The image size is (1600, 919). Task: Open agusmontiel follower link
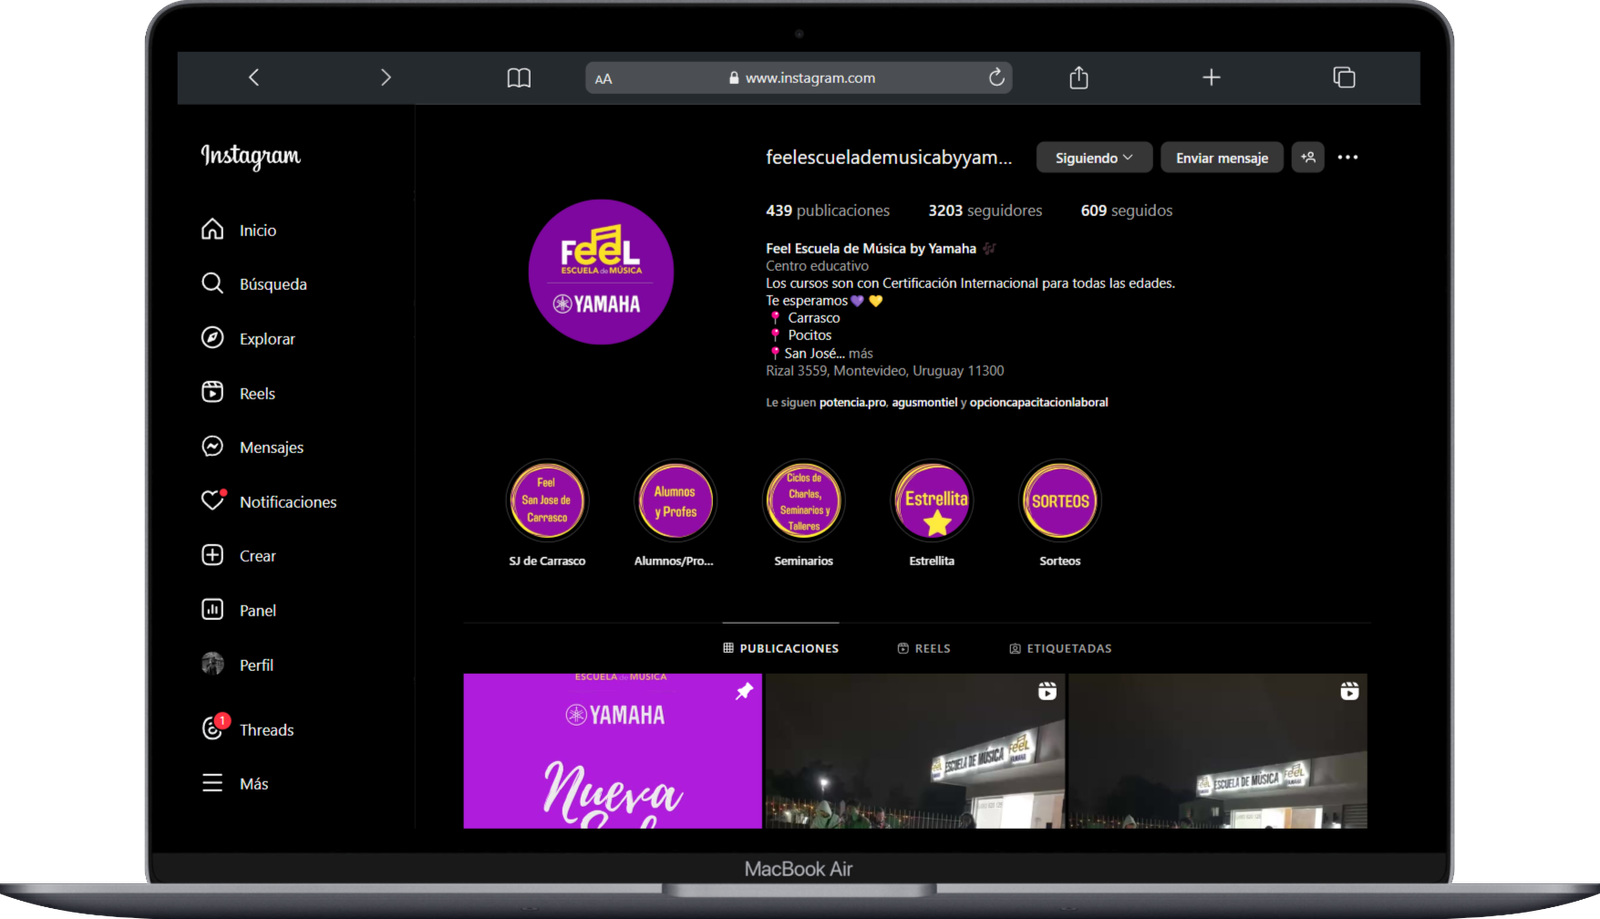pos(925,402)
